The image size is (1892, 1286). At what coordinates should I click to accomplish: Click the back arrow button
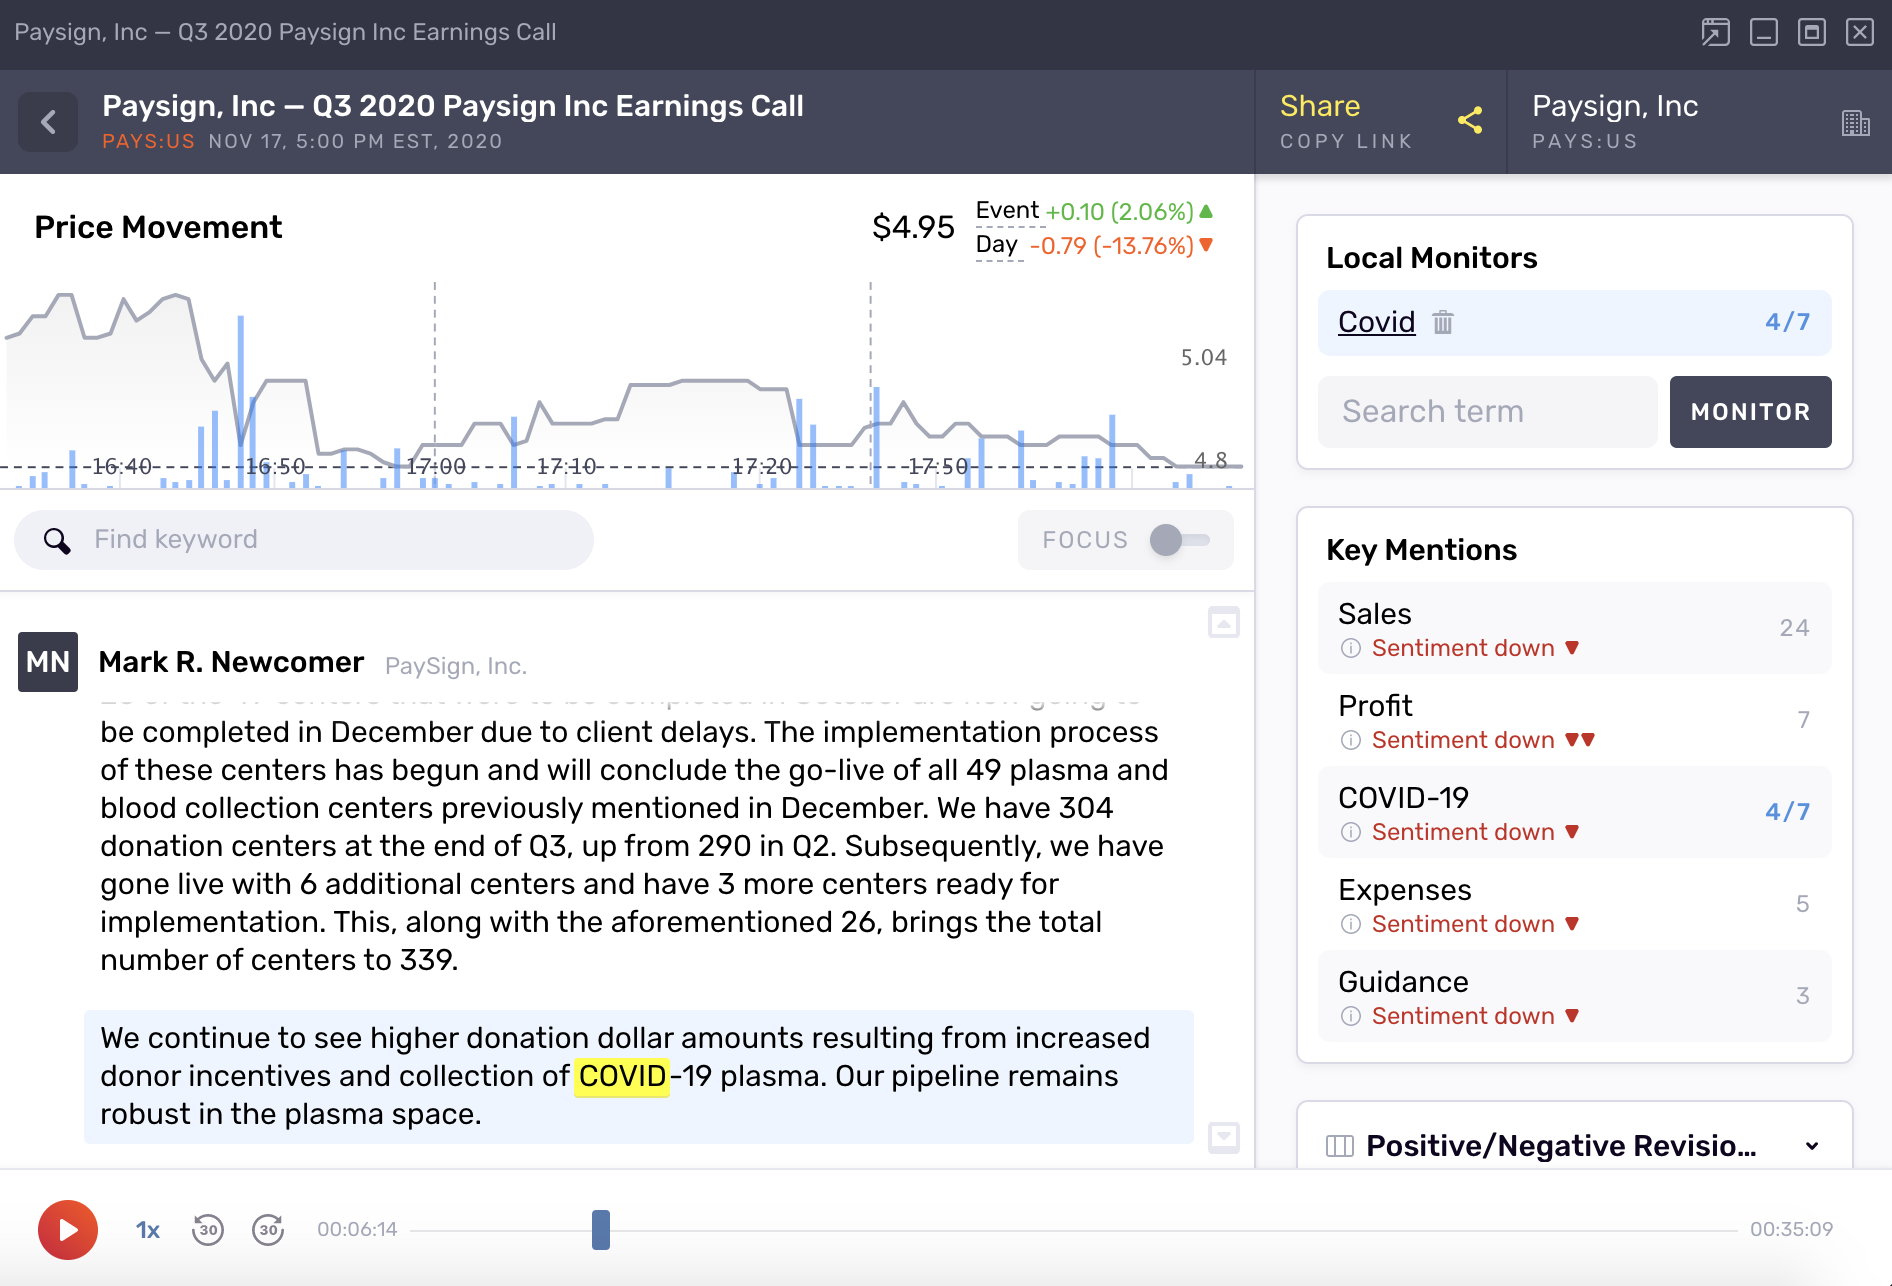click(48, 122)
